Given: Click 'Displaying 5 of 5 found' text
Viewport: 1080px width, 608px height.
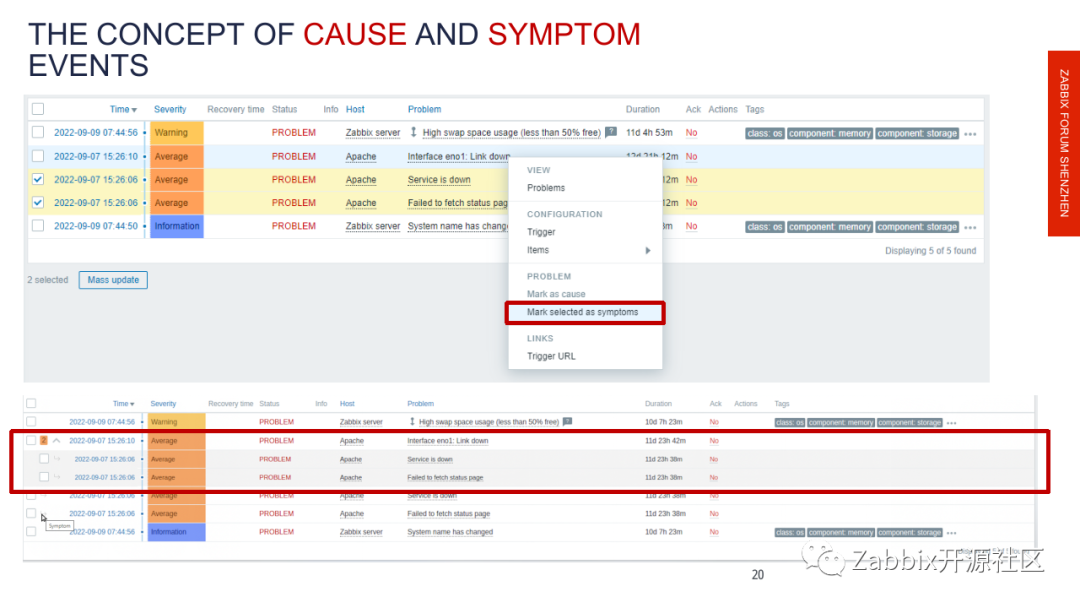Looking at the screenshot, I should point(931,251).
